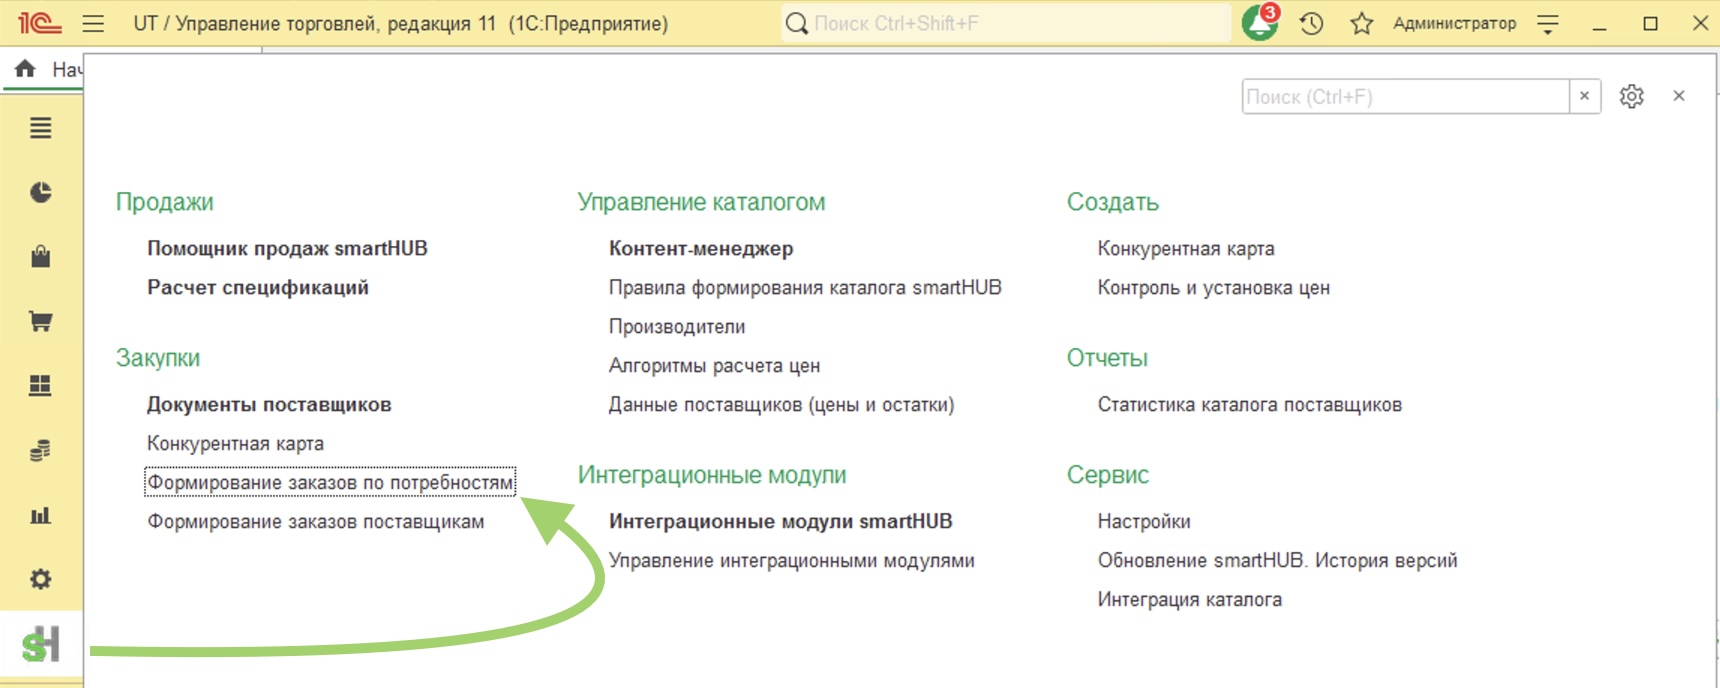
Task: Open the warehouse grid section in sidebar
Action: coord(41,385)
